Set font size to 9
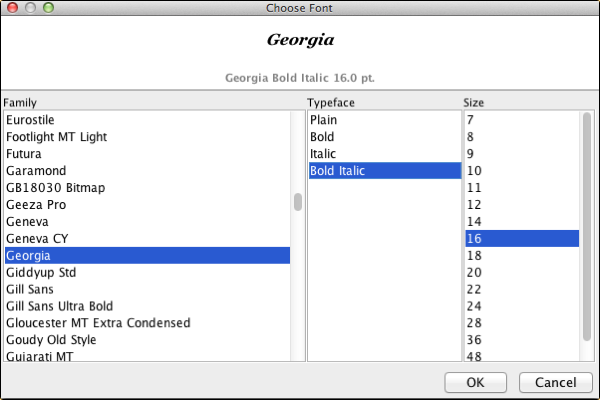Image resolution: width=600 pixels, height=400 pixels. tap(522, 153)
